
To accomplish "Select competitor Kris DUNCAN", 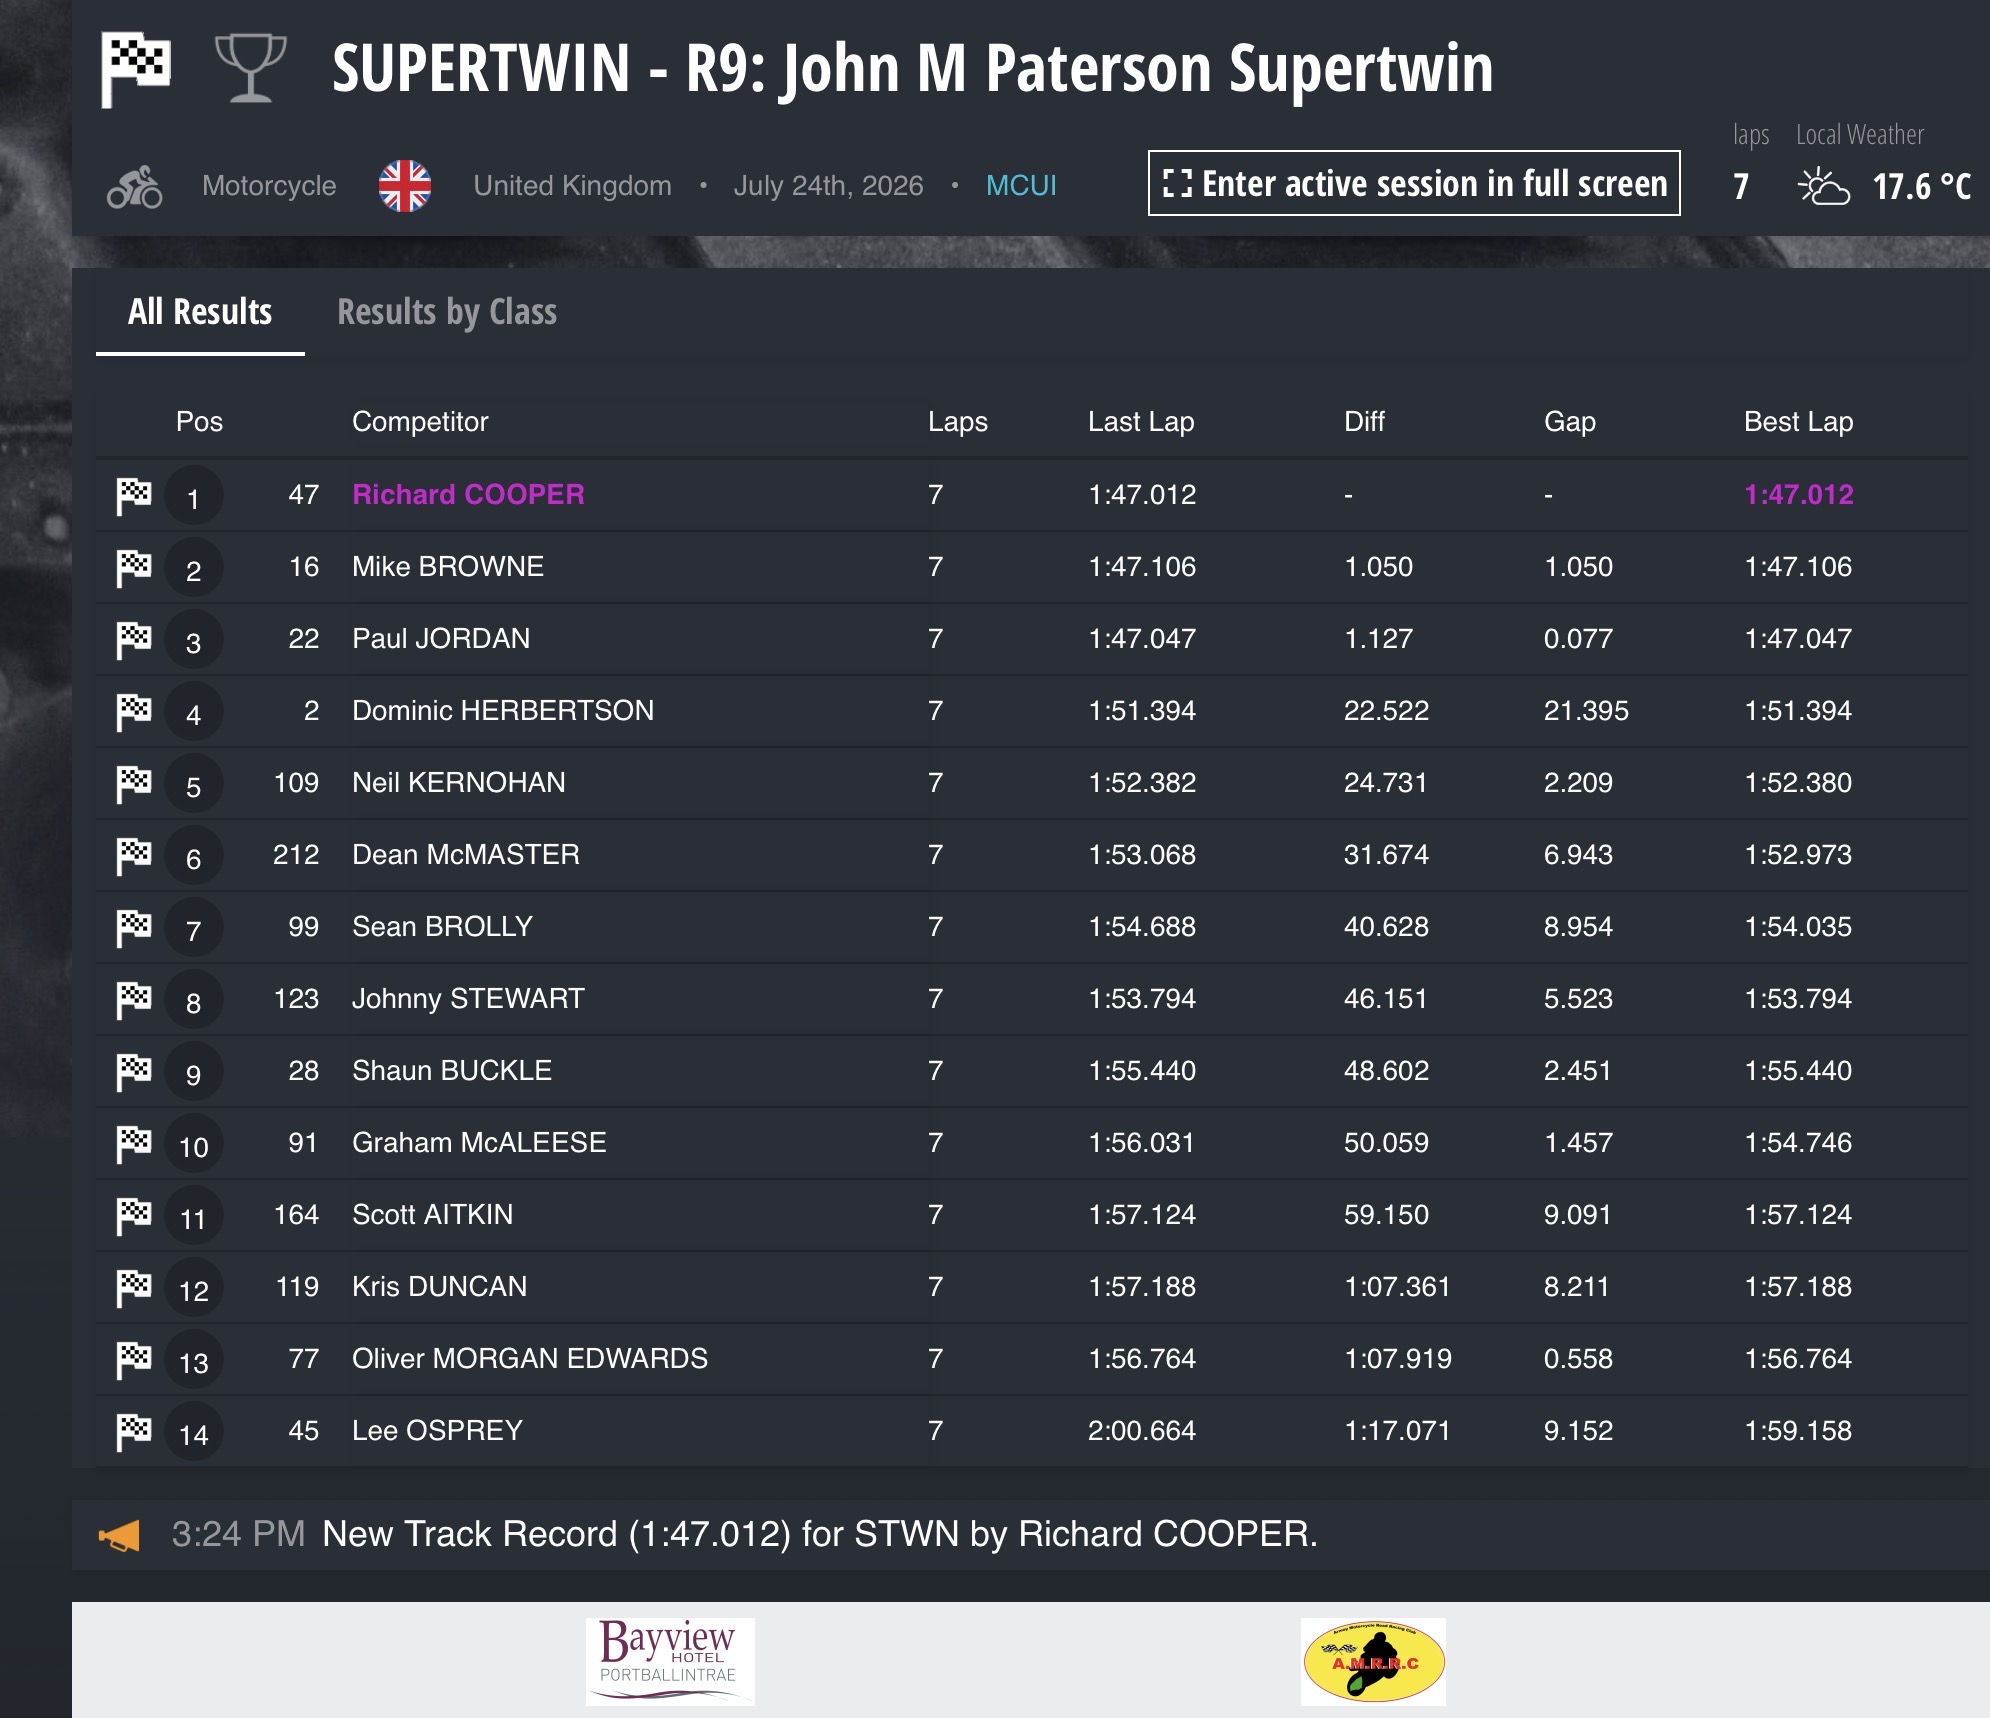I will (439, 1286).
